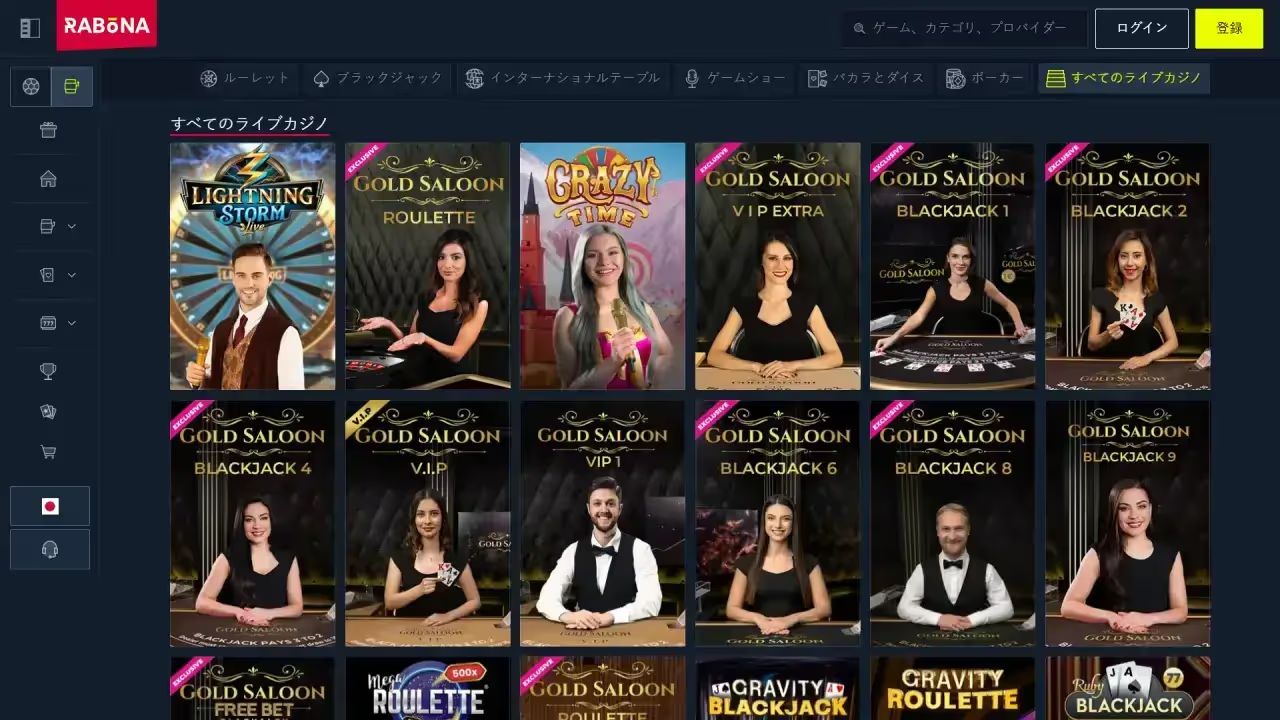Image resolution: width=1280 pixels, height=720 pixels.
Task: Click the ログイン button
Action: click(1142, 28)
